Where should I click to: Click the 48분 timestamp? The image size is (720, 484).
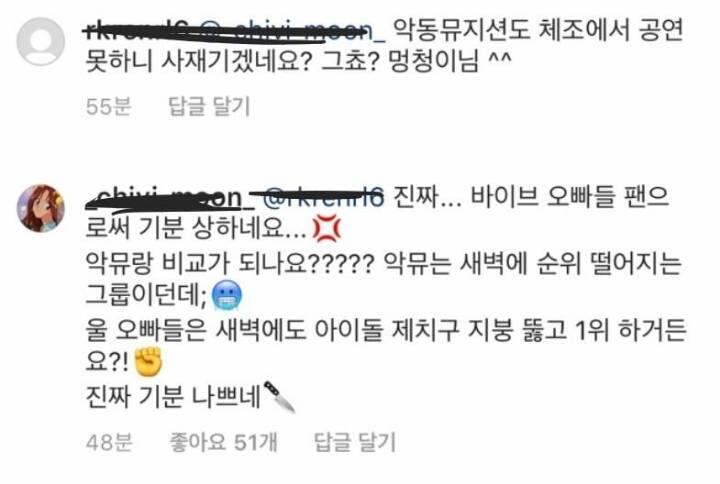pyautogui.click(x=109, y=442)
